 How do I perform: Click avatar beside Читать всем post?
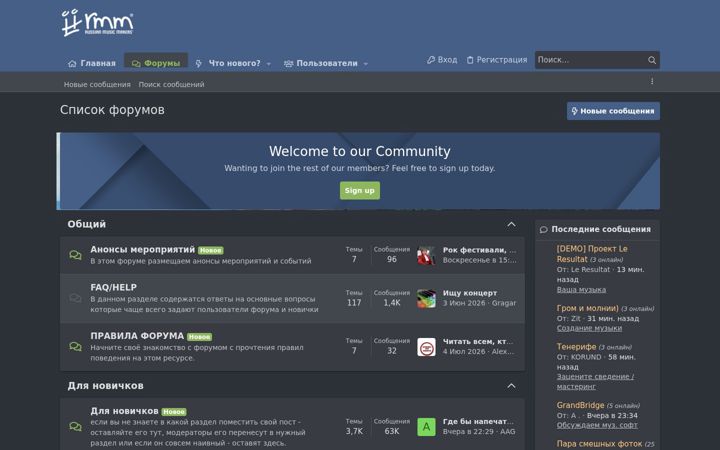pos(426,347)
